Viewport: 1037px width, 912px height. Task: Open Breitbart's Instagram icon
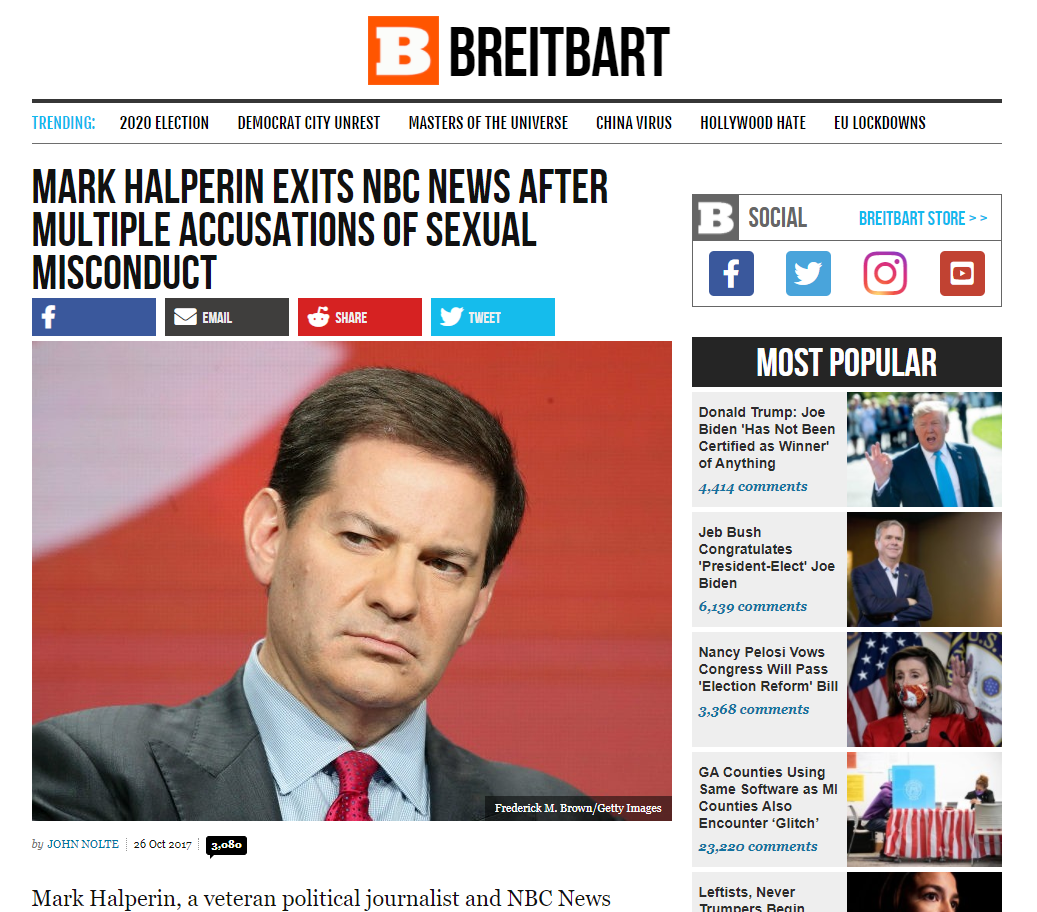click(x=885, y=273)
